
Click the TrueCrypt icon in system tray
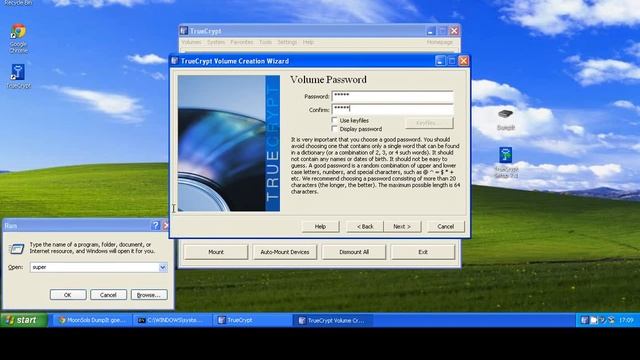[584, 320]
